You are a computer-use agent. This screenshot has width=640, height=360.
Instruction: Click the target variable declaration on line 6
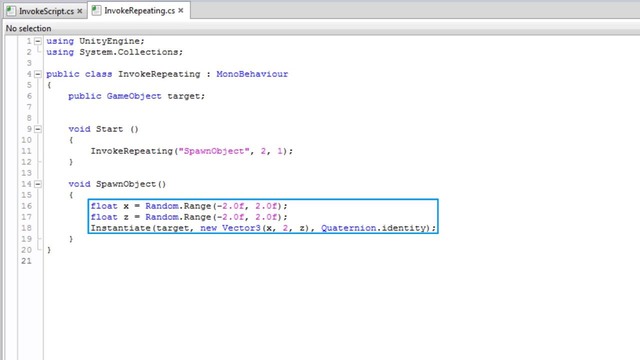tap(186, 96)
